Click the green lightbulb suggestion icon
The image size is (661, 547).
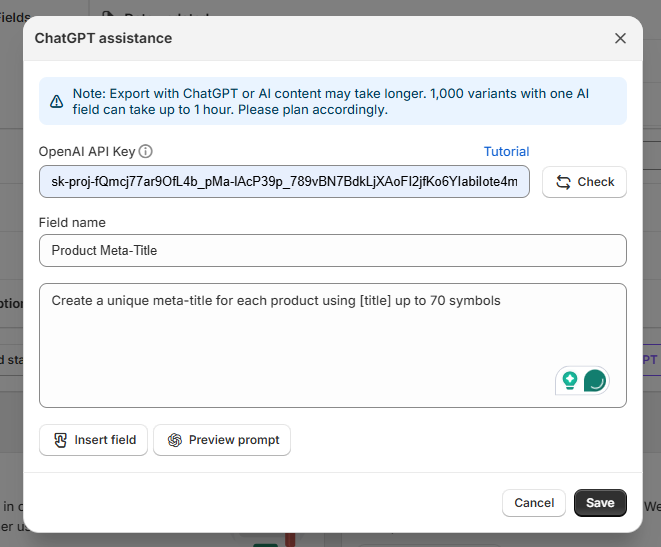(570, 381)
